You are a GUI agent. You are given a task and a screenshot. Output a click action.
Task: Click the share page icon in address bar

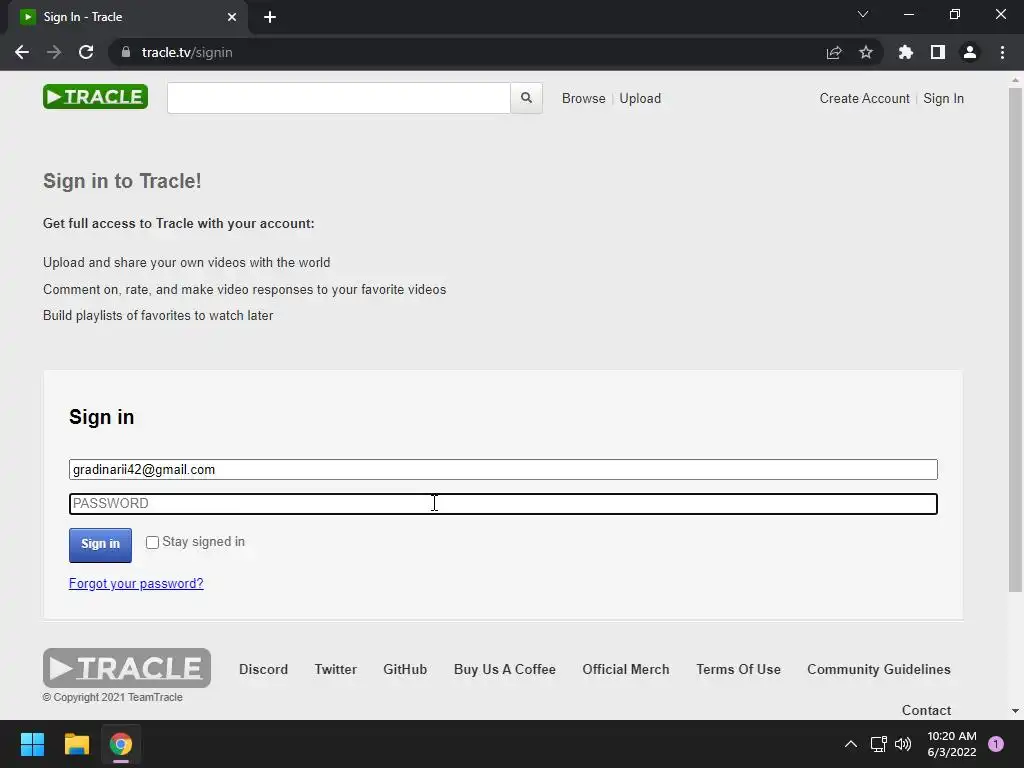(x=834, y=52)
